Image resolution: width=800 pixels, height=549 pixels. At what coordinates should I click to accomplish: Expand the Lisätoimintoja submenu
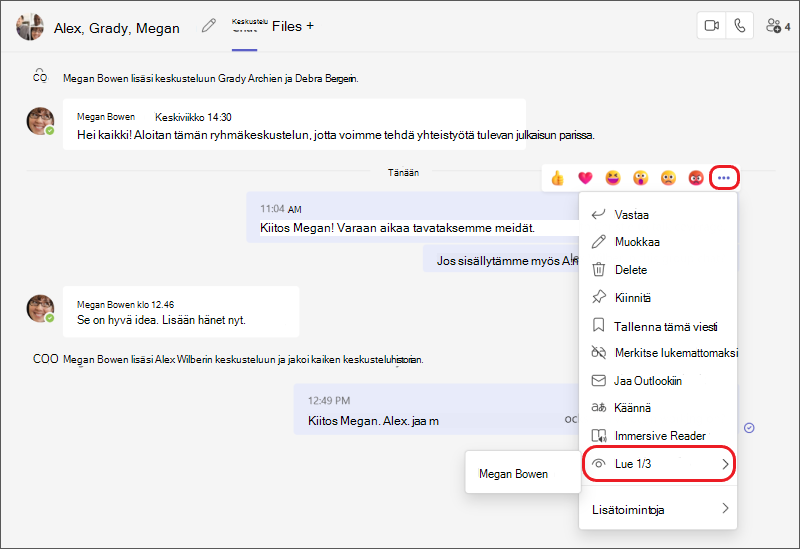659,509
